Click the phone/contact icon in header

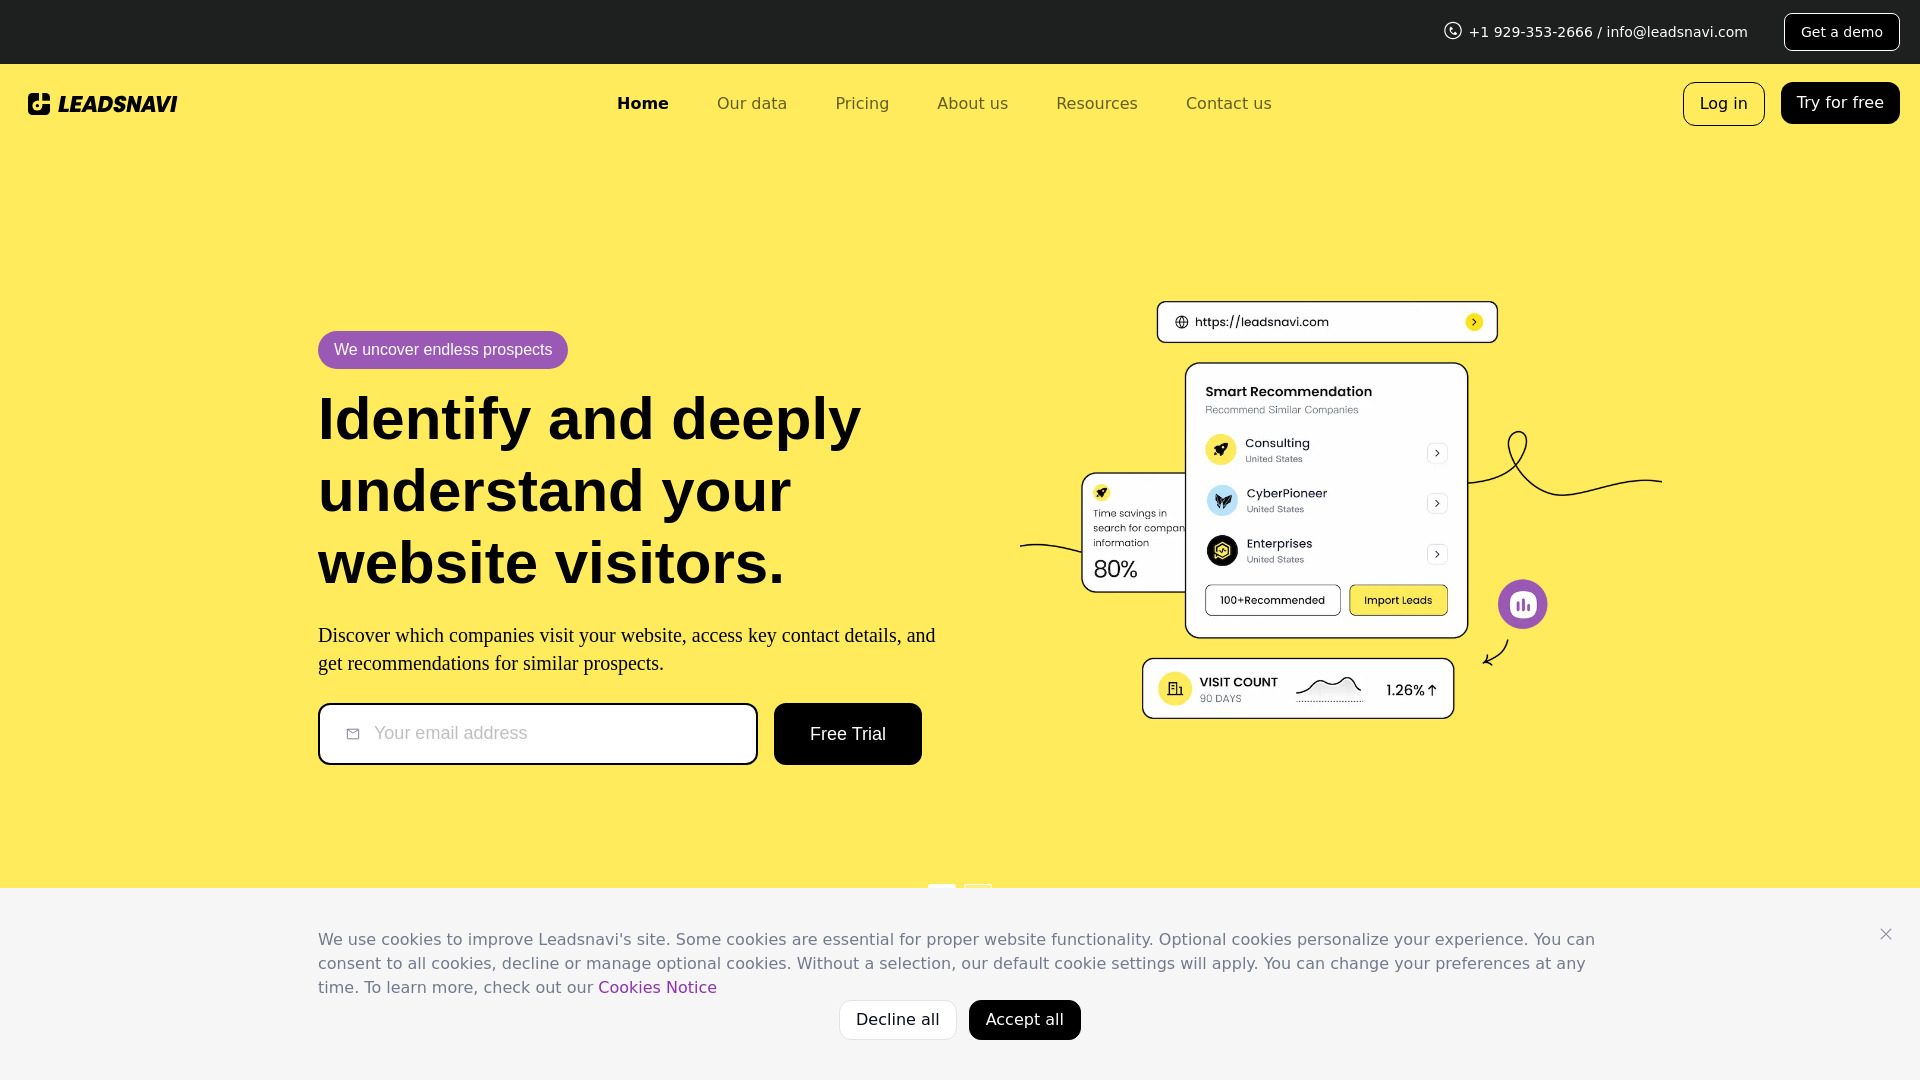tap(1453, 30)
